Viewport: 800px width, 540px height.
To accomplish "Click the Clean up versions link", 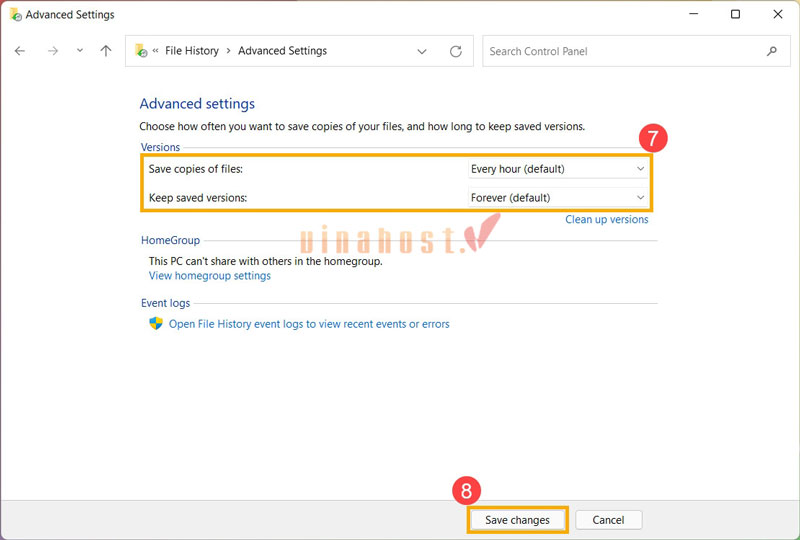I will [x=606, y=220].
